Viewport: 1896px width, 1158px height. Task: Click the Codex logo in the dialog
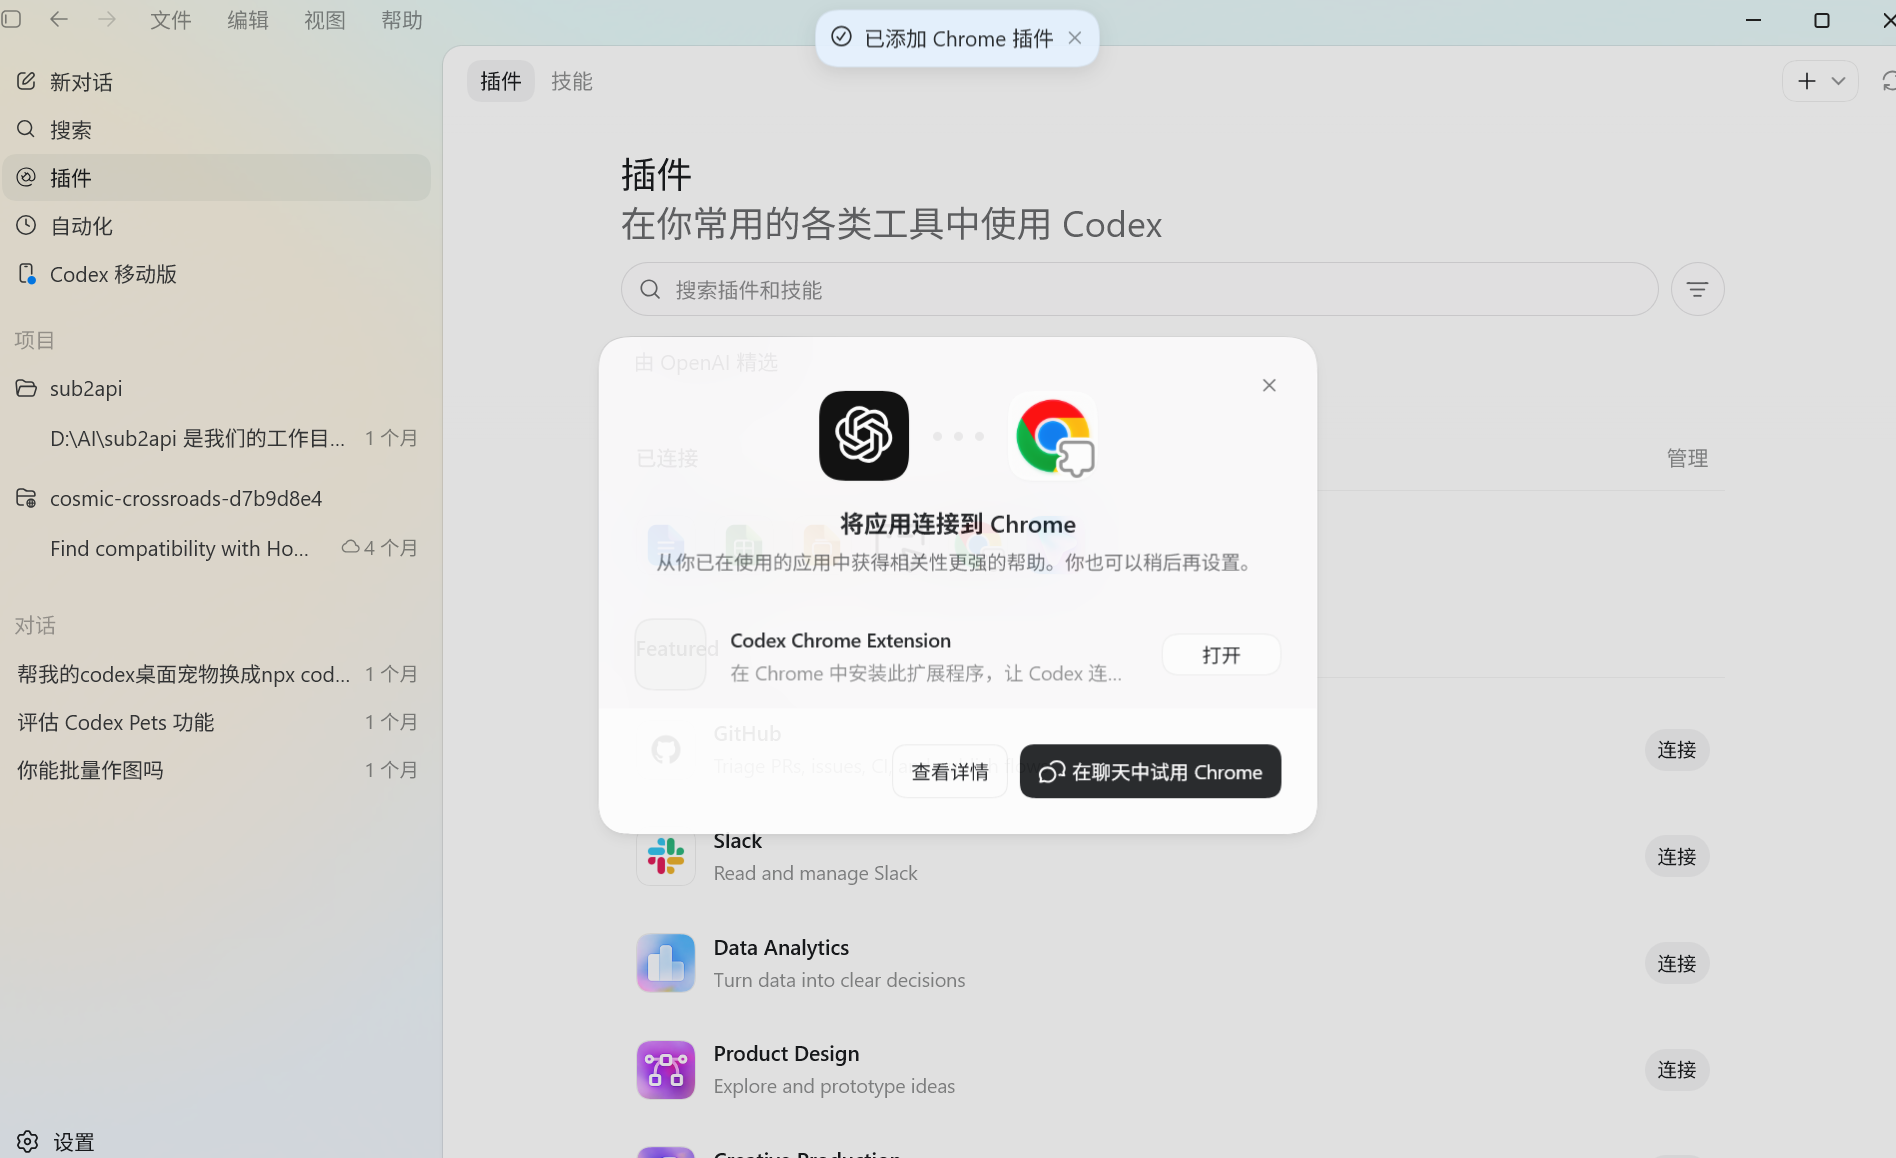(x=864, y=435)
